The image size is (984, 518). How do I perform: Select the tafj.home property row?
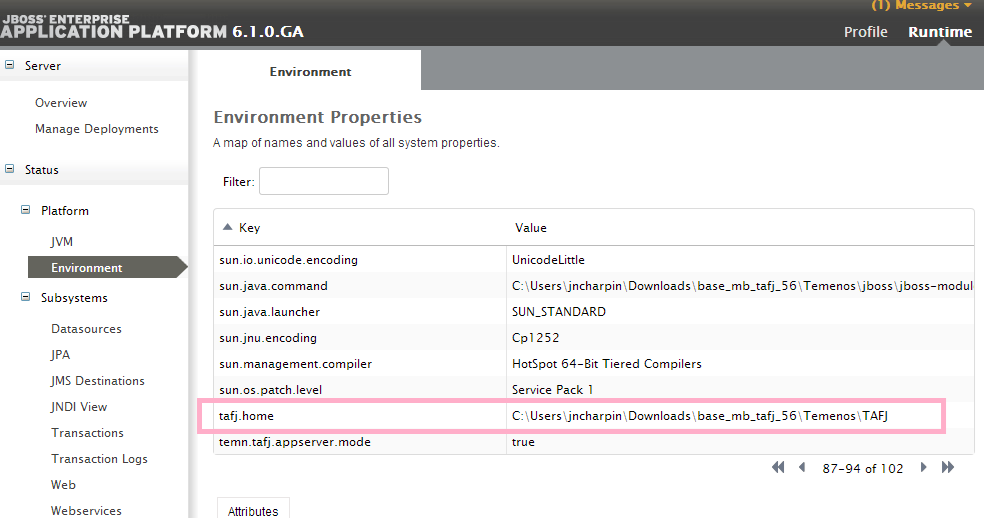pyautogui.click(x=571, y=416)
